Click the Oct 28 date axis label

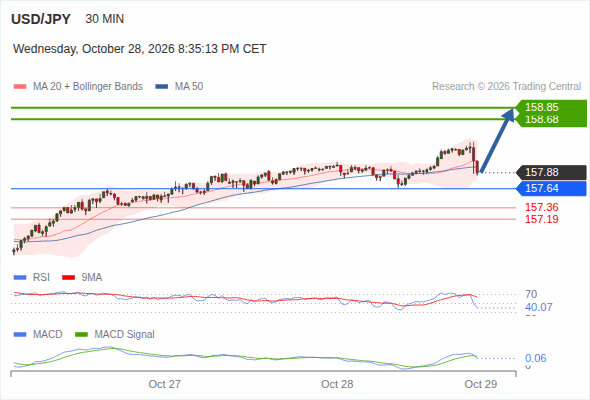click(x=337, y=384)
